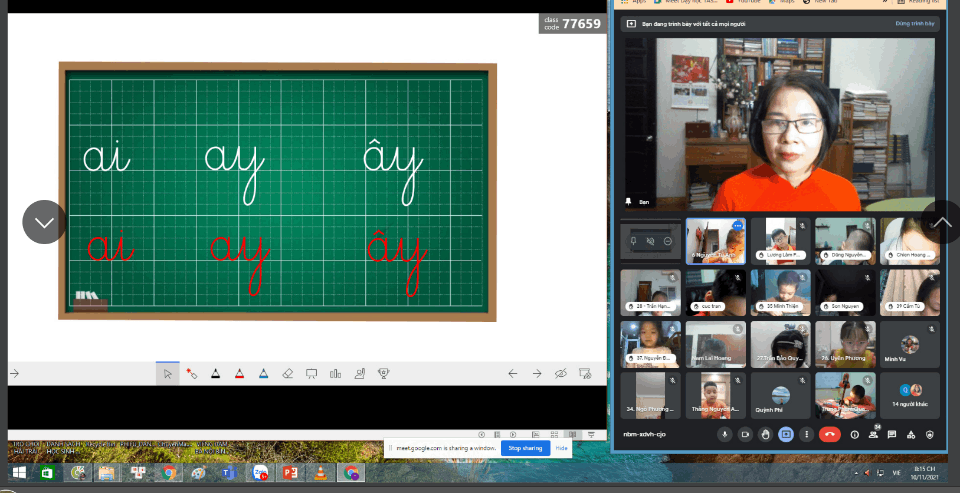960x493 pixels.
Task: Click the Stop sharing button
Action: 525,448
